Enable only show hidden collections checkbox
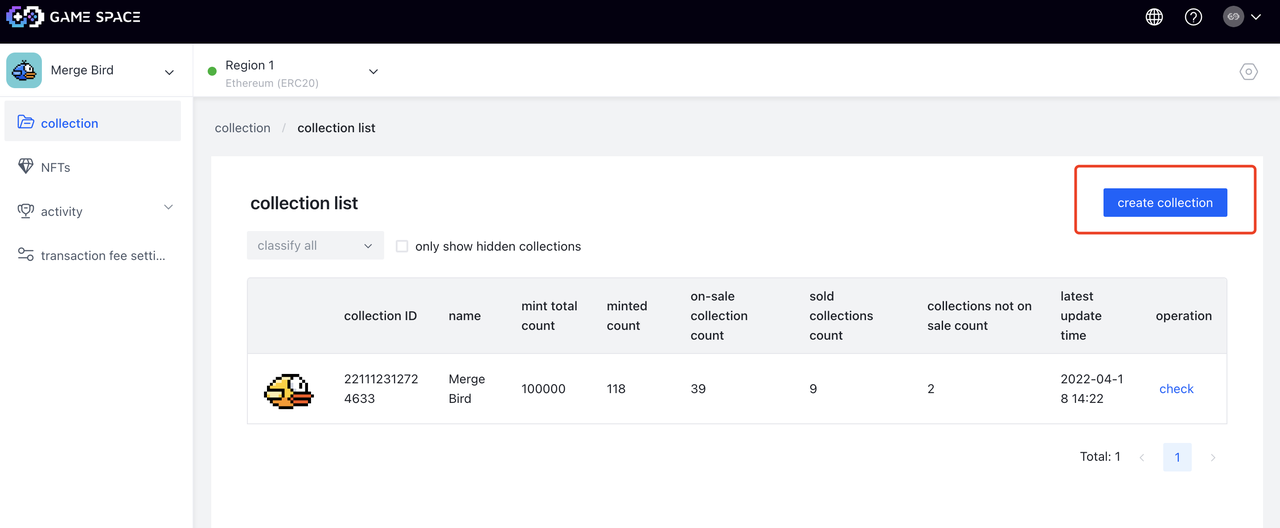Image resolution: width=1280 pixels, height=528 pixels. 402,246
